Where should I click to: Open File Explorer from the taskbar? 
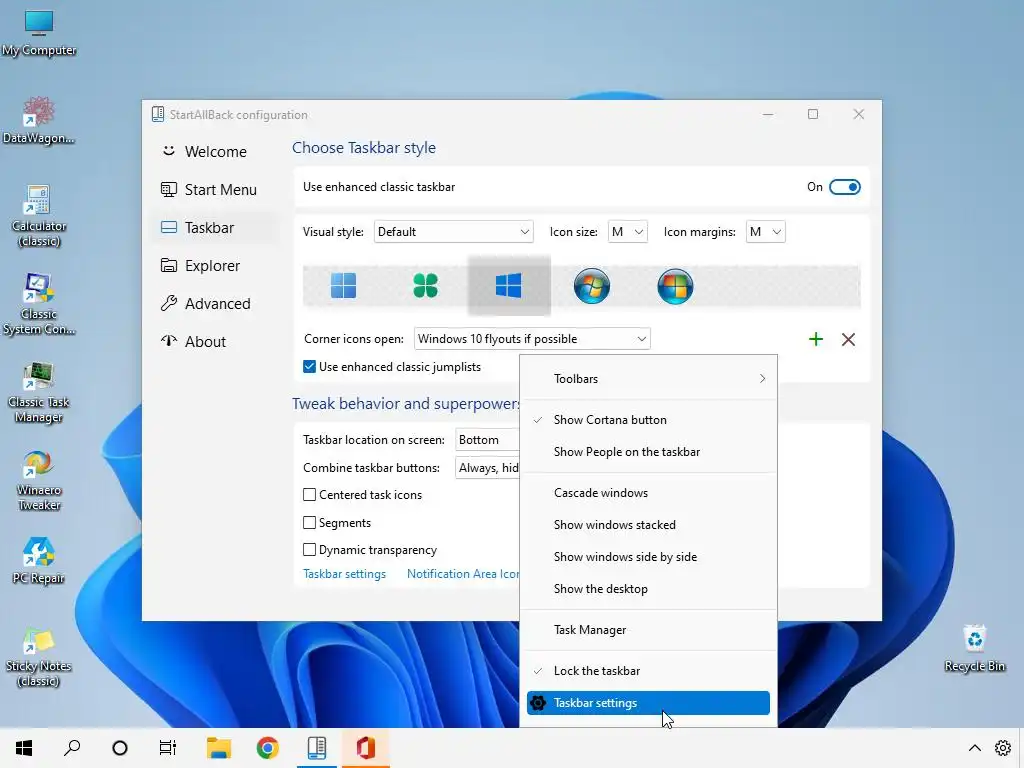(x=219, y=748)
